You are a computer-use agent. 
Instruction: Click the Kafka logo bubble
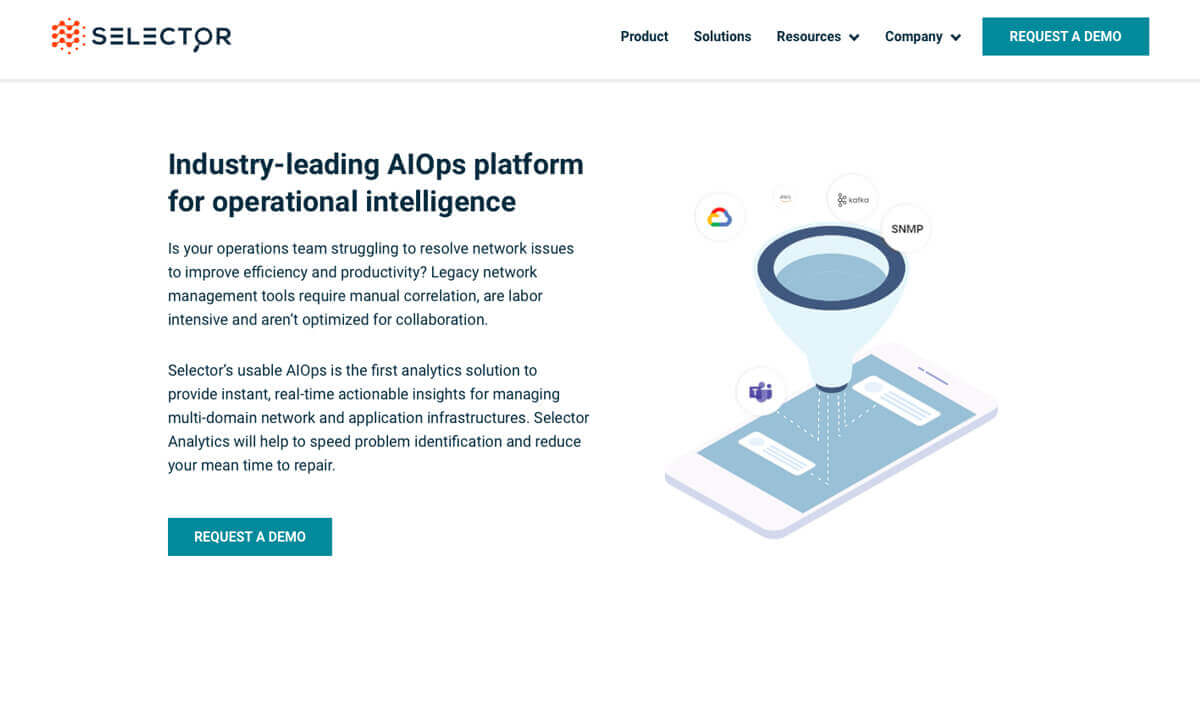point(853,199)
